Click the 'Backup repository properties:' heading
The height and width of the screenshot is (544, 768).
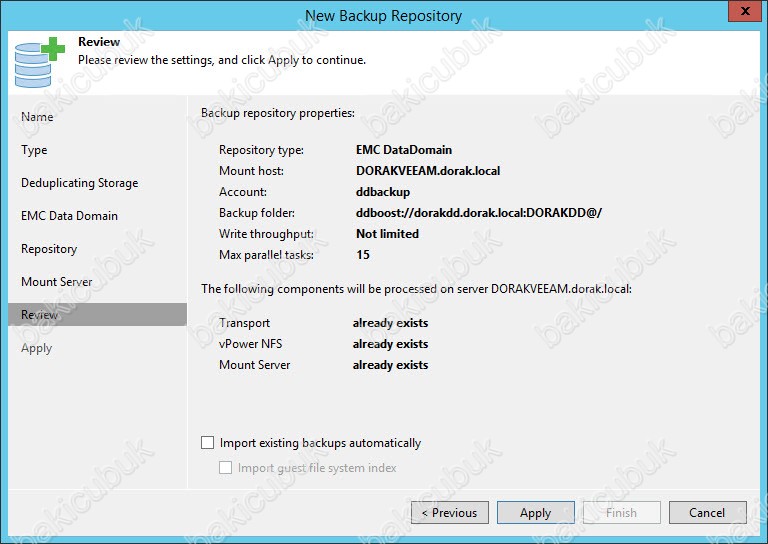tap(278, 113)
